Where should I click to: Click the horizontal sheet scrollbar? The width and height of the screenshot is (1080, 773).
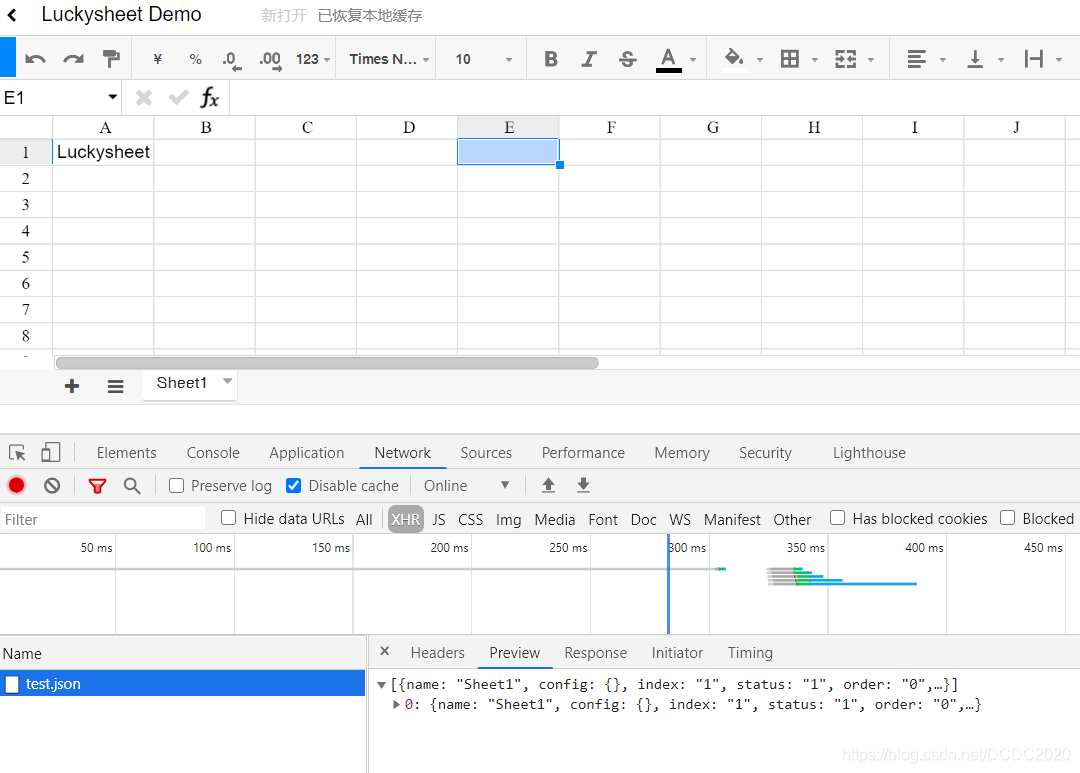pos(327,362)
